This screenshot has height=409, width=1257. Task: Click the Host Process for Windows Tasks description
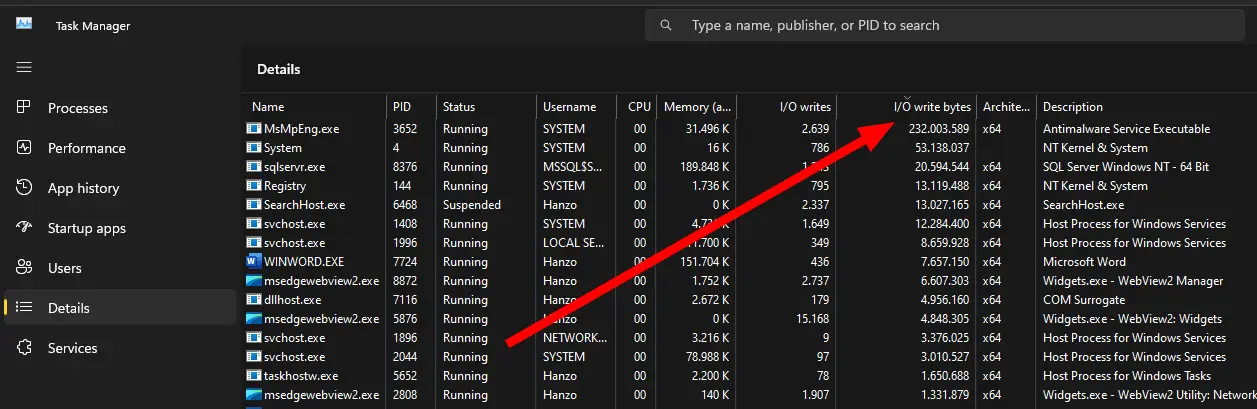pyautogui.click(x=1127, y=376)
